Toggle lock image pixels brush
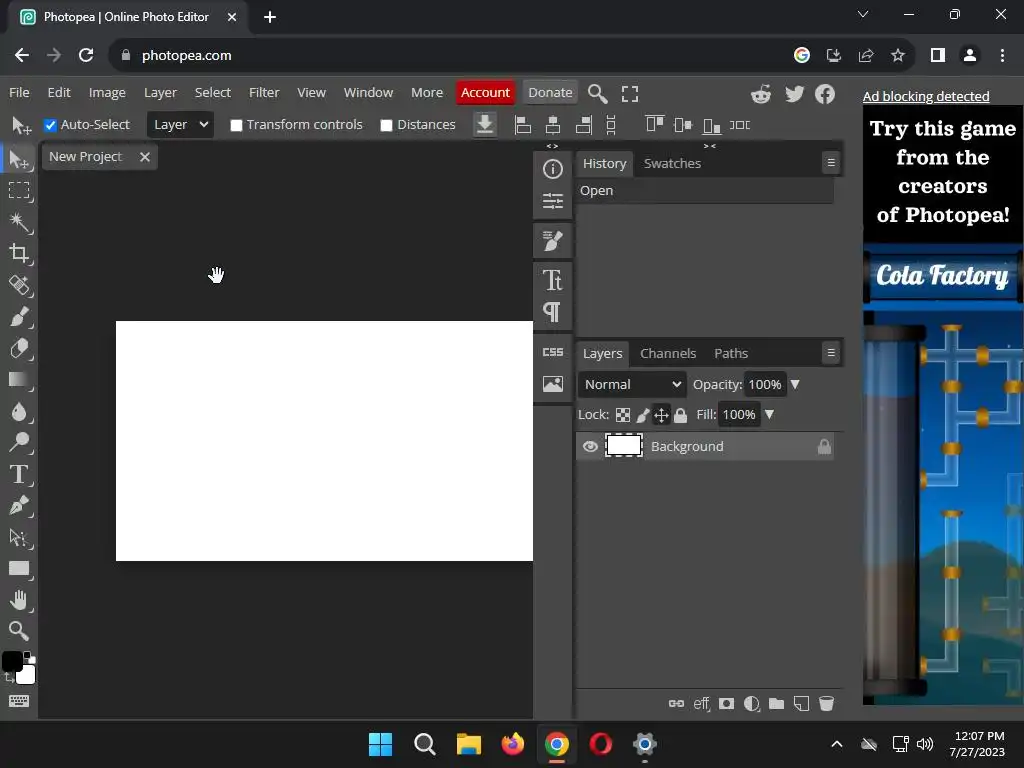 point(643,415)
